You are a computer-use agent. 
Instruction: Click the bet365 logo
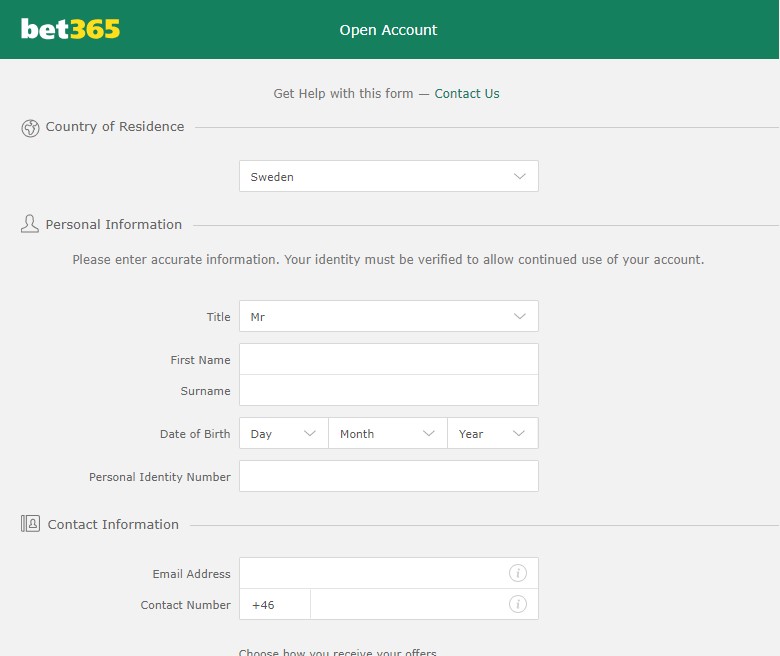(x=70, y=29)
